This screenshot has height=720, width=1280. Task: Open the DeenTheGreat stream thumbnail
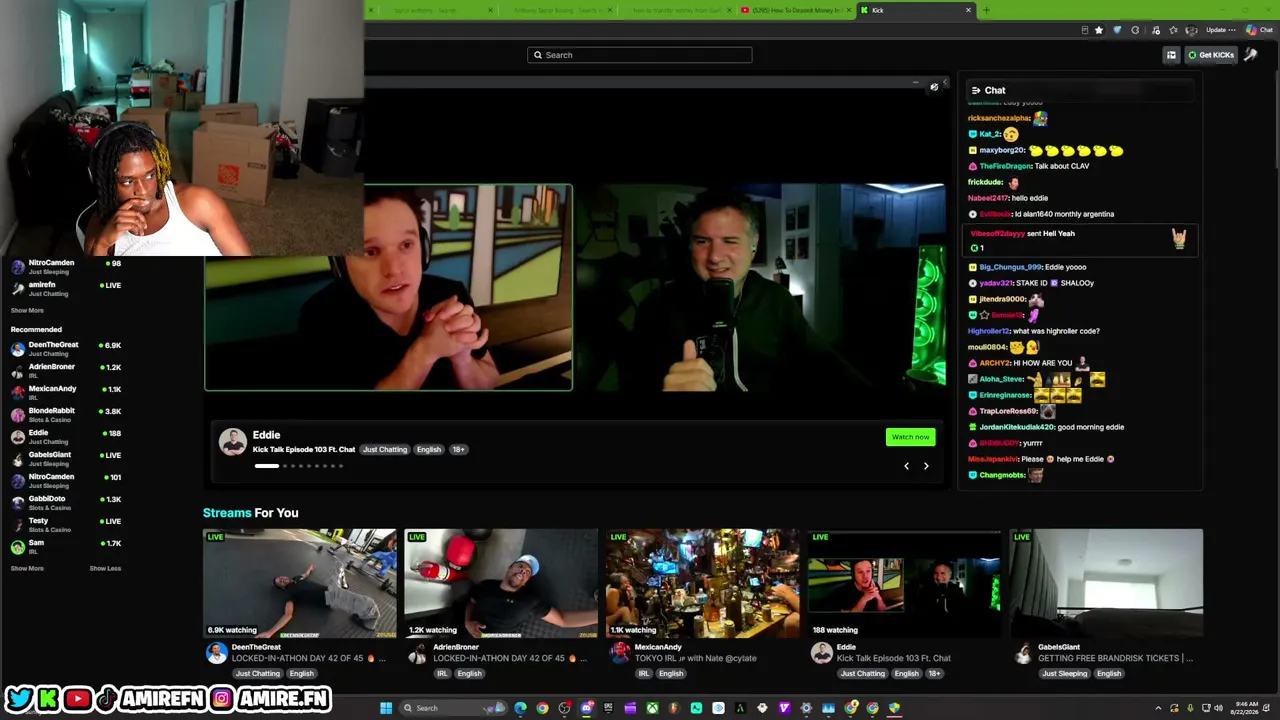300,583
